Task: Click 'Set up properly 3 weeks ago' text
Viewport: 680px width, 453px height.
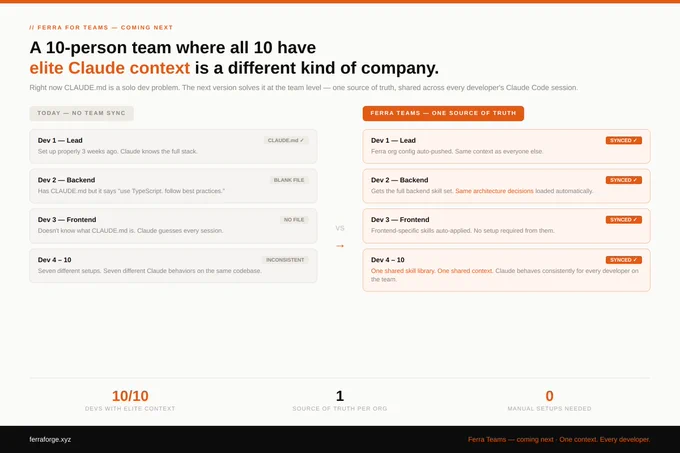Action: pyautogui.click(x=78, y=151)
